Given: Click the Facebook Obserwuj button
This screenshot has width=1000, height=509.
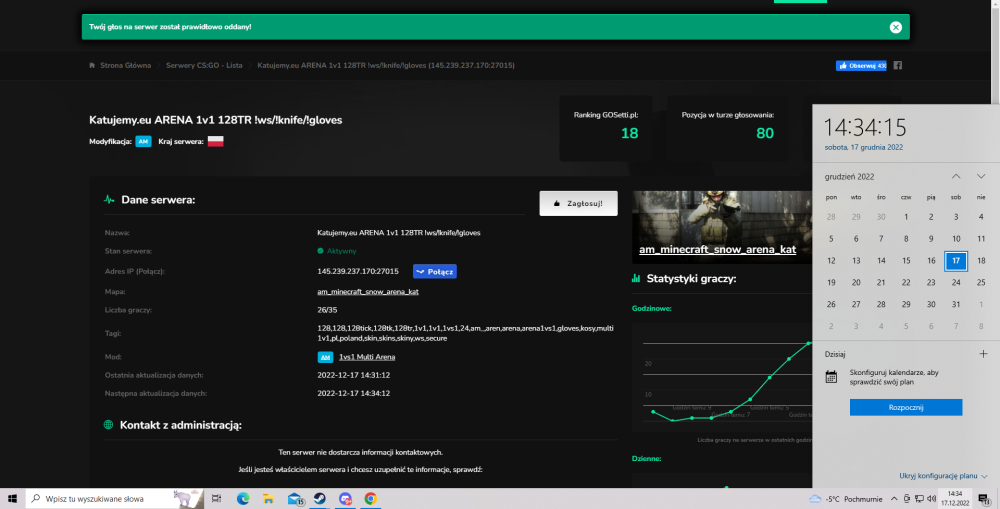Looking at the screenshot, I should 861,66.
